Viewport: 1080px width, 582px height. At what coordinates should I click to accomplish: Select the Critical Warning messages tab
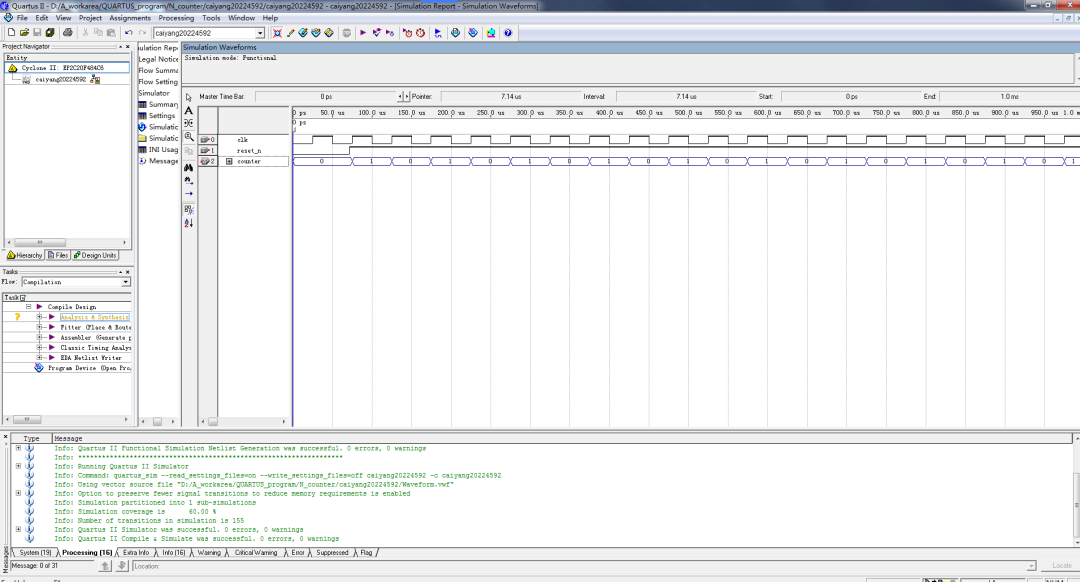coord(256,552)
